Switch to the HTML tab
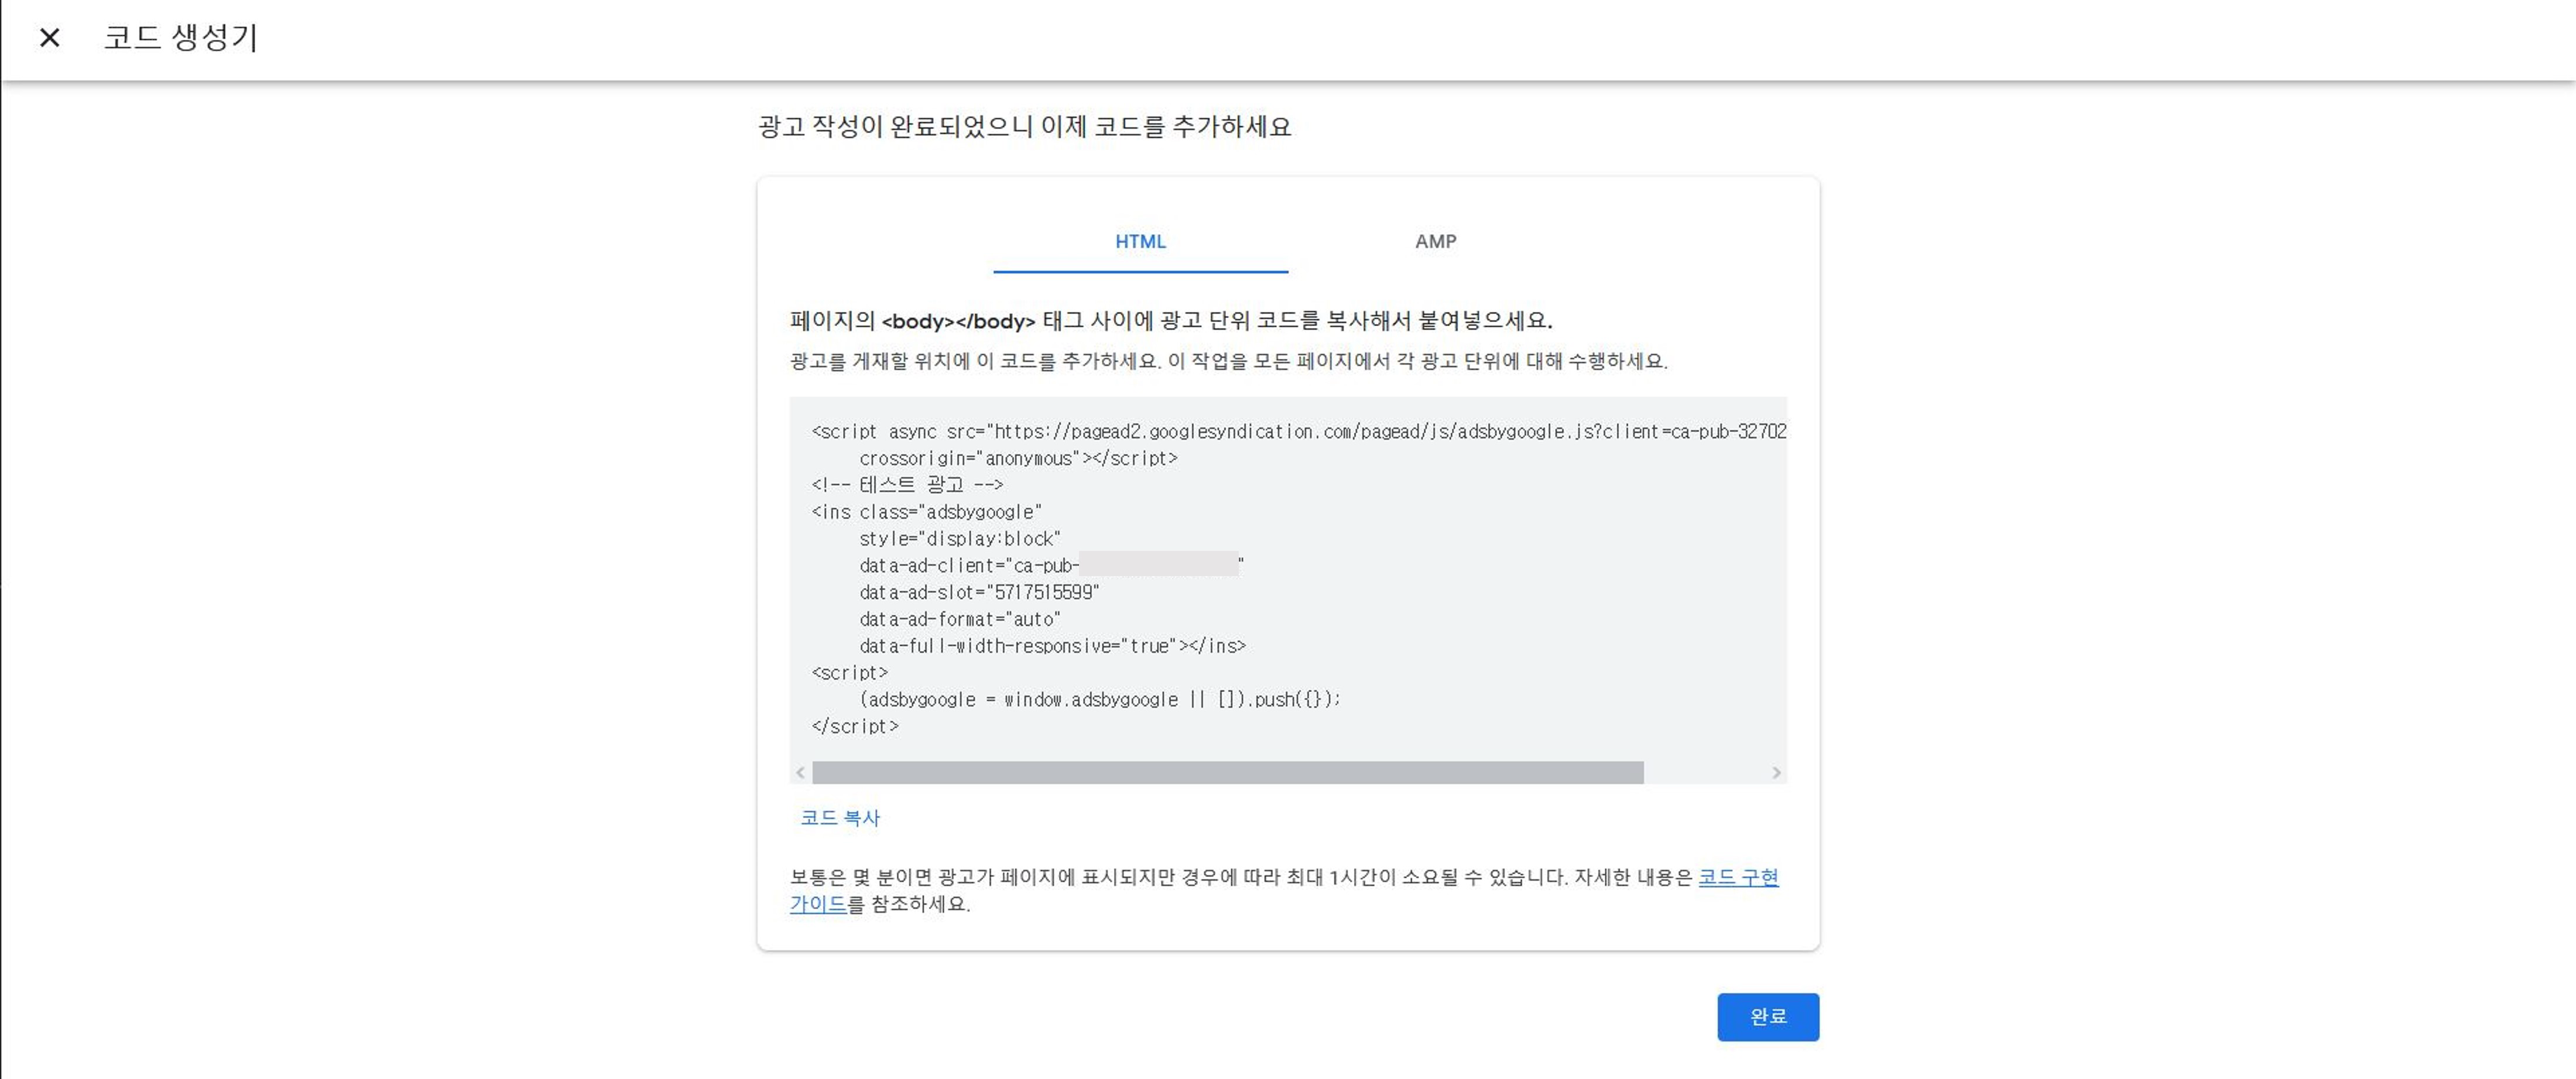Screen dimensions: 2576x1079 [x=1140, y=241]
